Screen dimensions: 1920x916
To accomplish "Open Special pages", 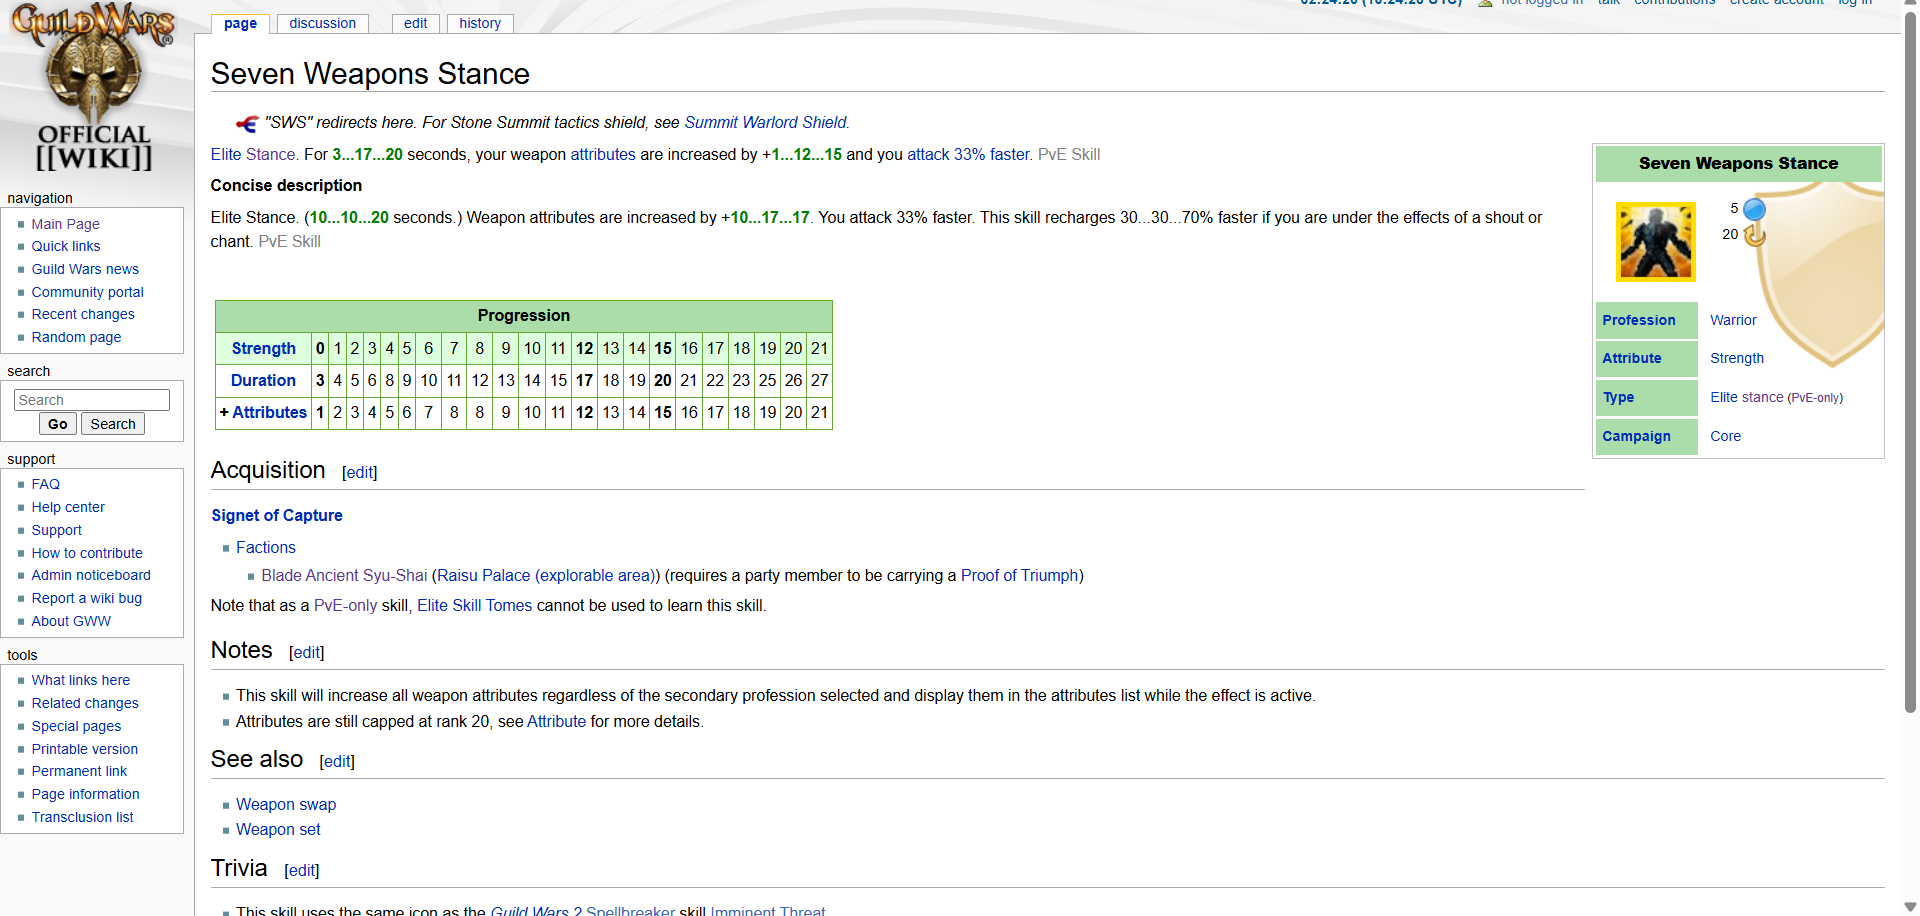I will (x=76, y=726).
